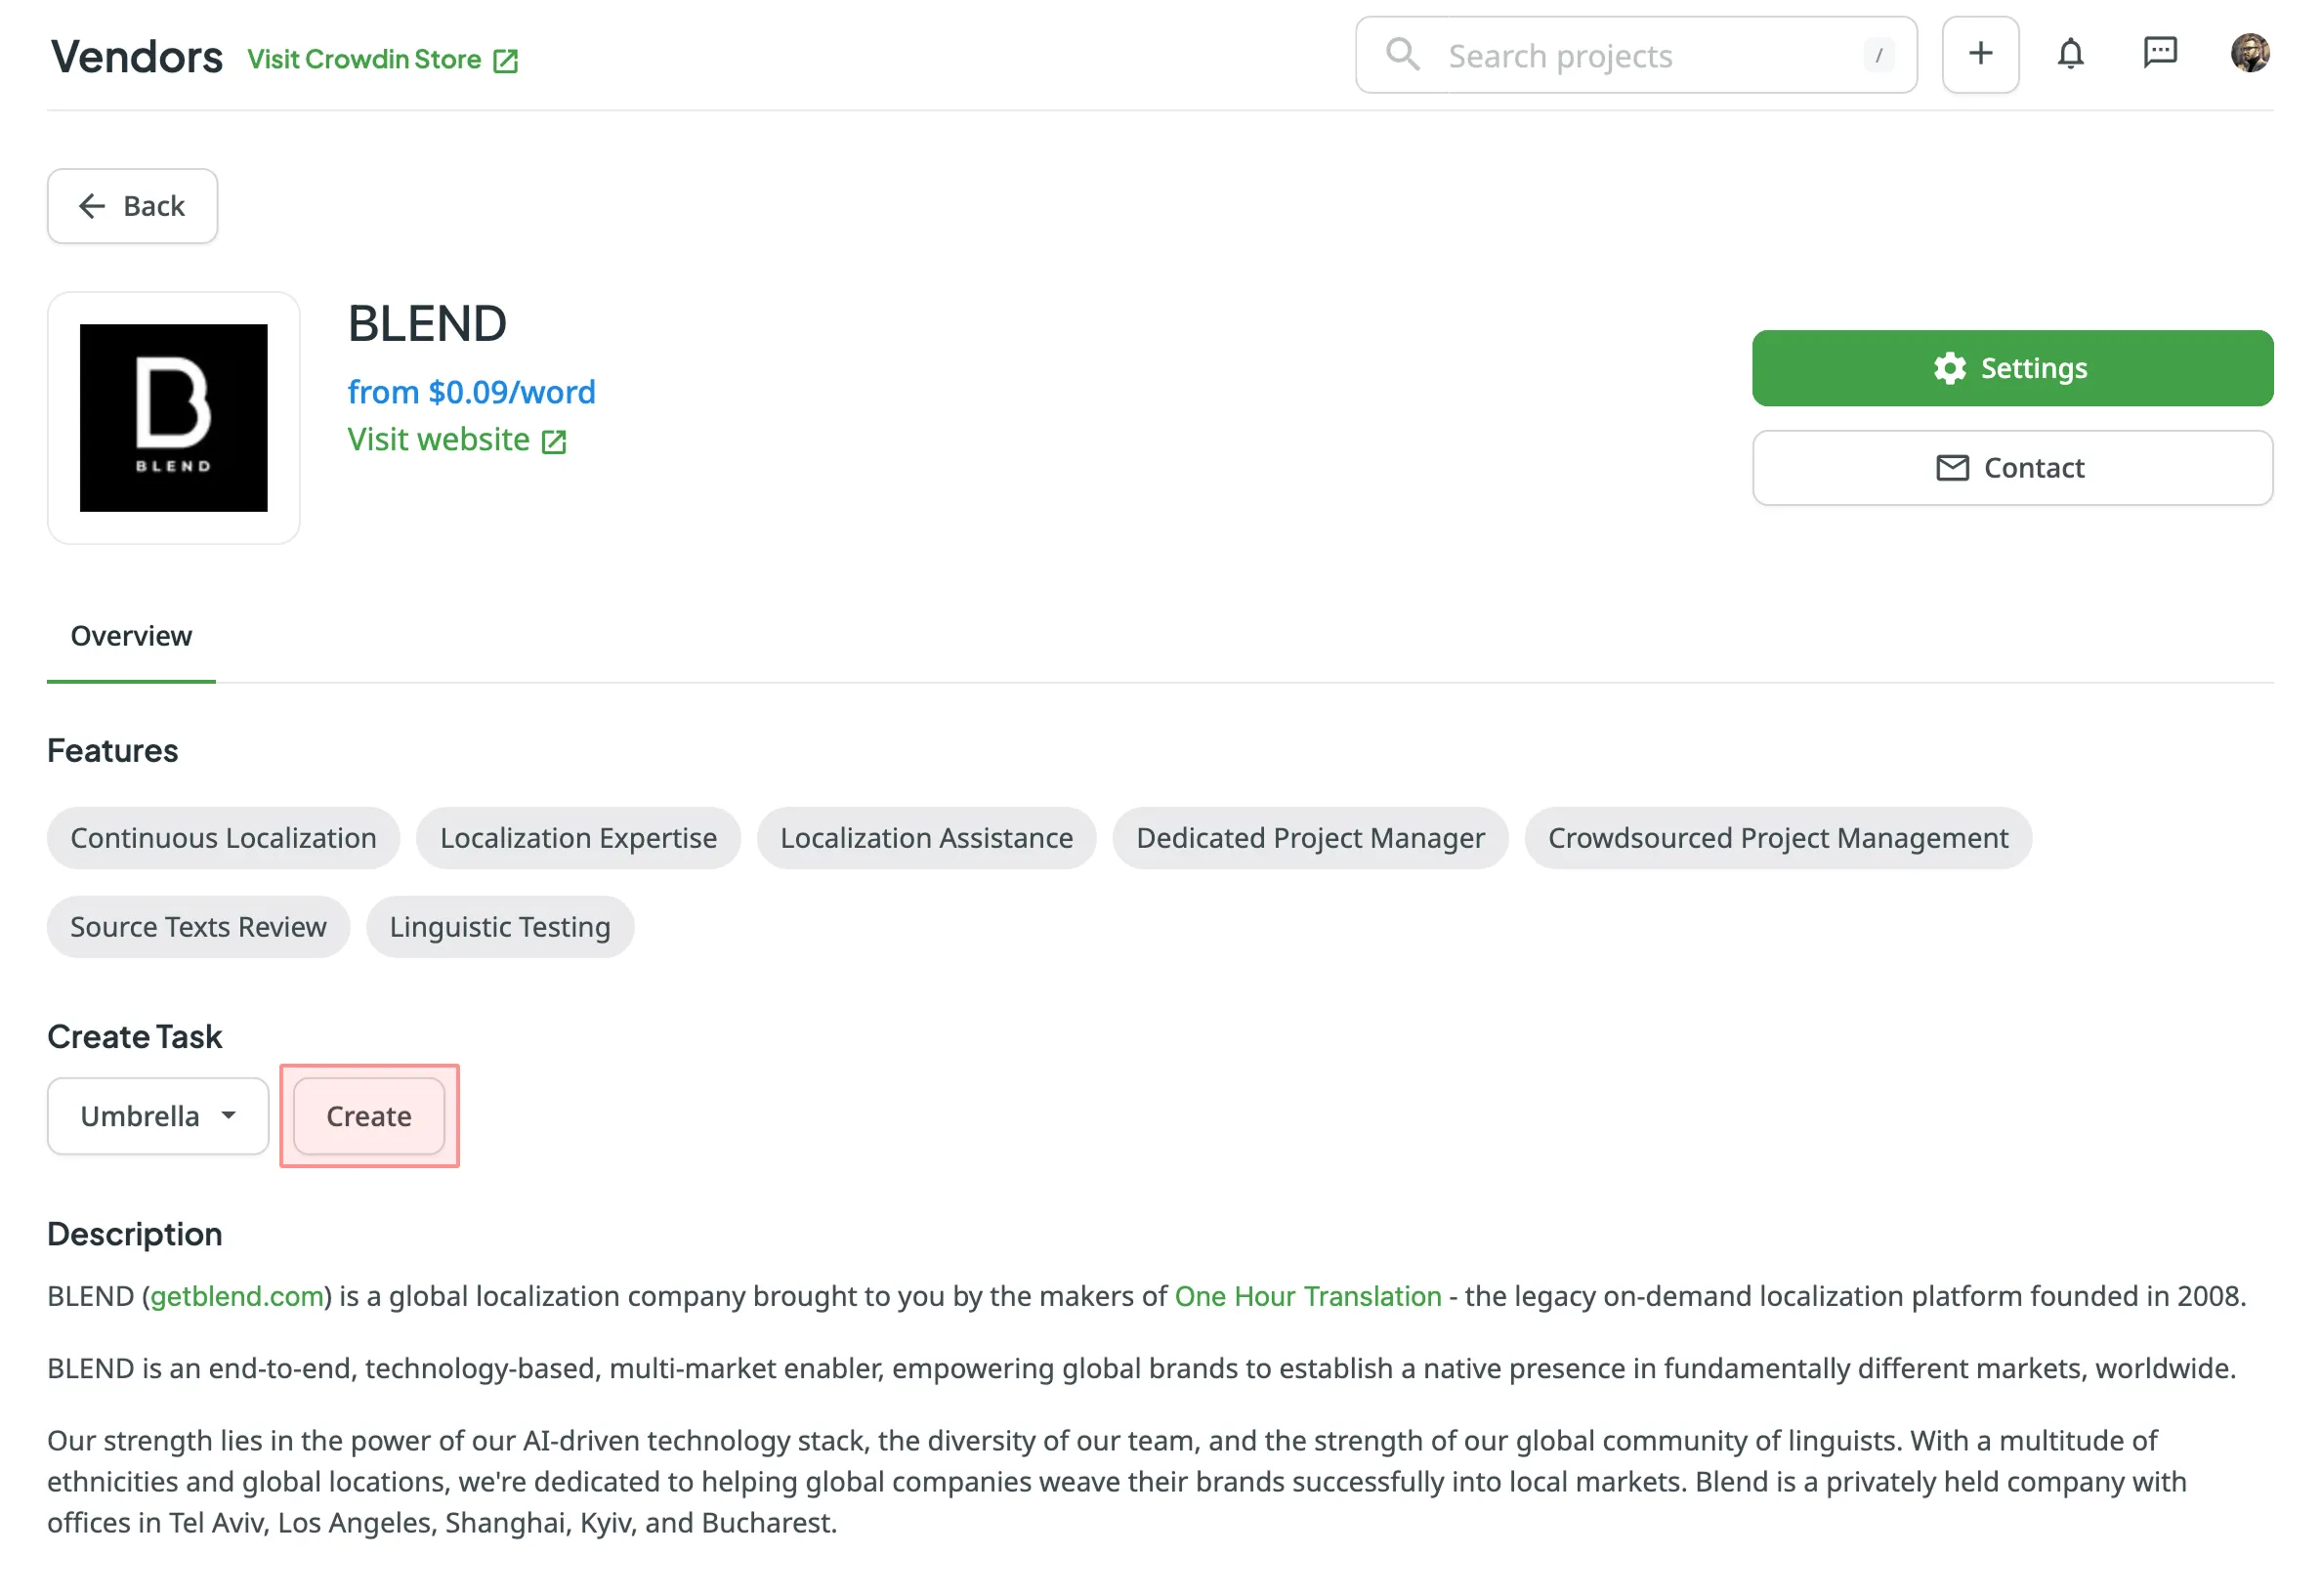Click the search magnifier icon
This screenshot has width=2321, height=1596.
point(1402,55)
